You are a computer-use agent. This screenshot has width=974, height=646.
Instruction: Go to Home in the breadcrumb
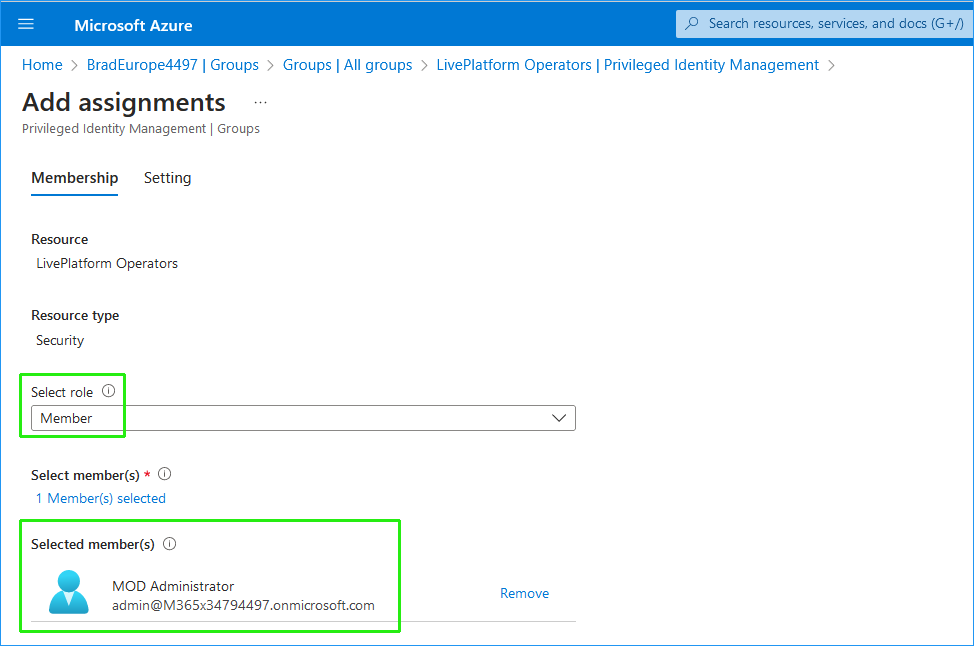click(x=42, y=65)
